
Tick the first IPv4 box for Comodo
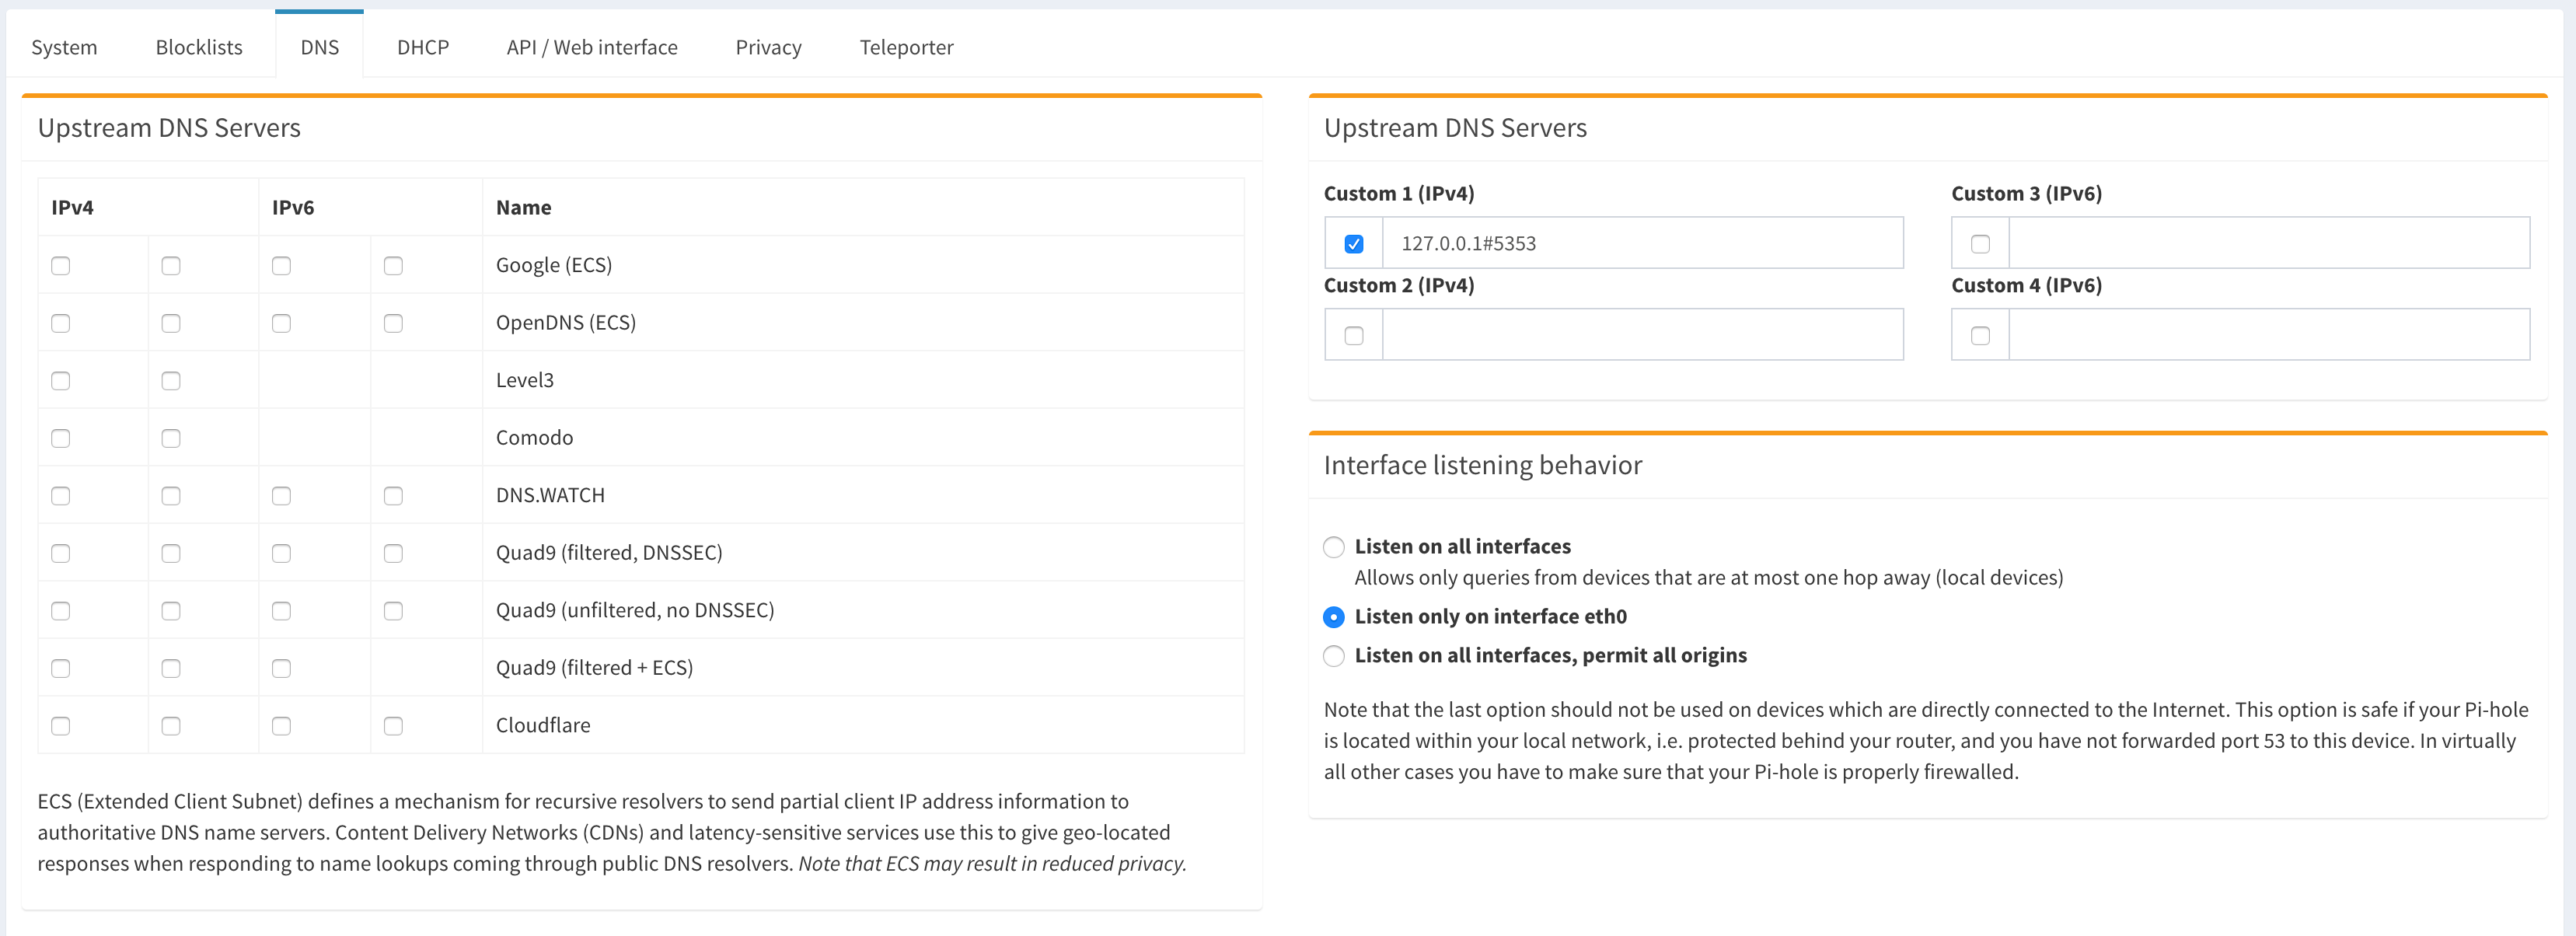61,439
